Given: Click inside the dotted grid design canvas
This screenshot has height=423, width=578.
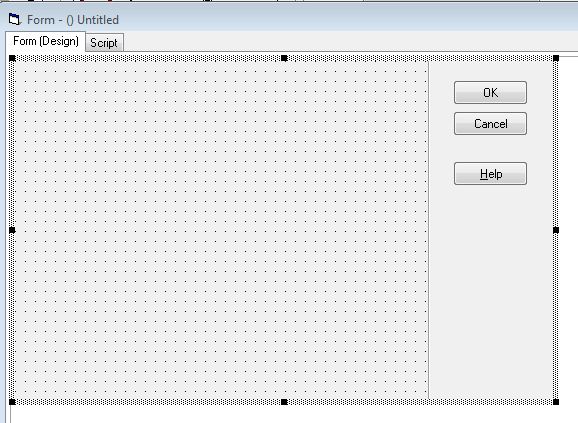Looking at the screenshot, I should pos(221,230).
